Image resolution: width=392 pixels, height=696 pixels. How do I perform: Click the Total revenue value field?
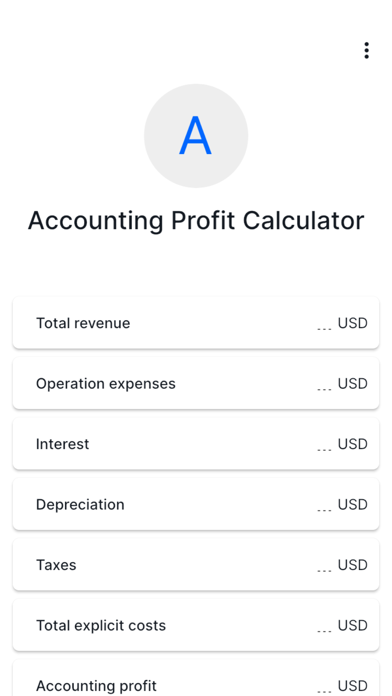324,324
